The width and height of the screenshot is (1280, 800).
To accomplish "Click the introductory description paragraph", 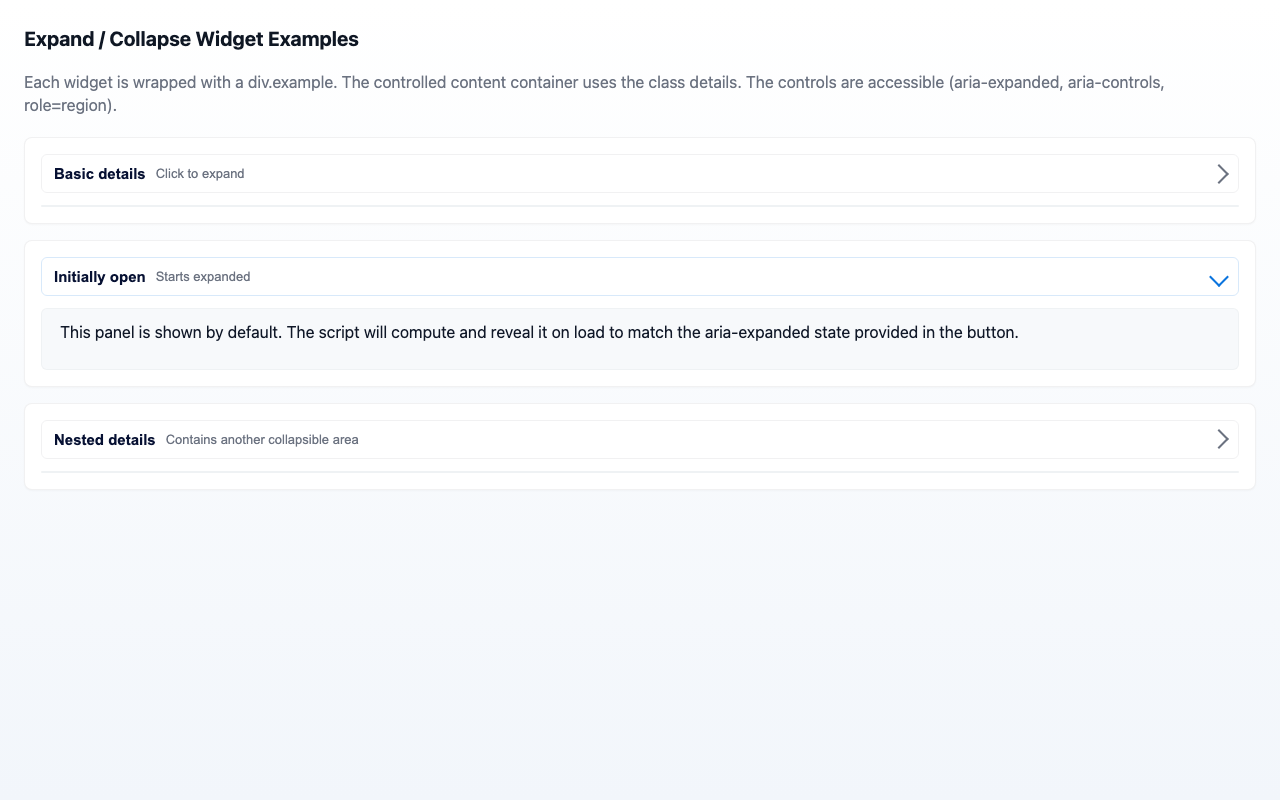I will coord(594,93).
